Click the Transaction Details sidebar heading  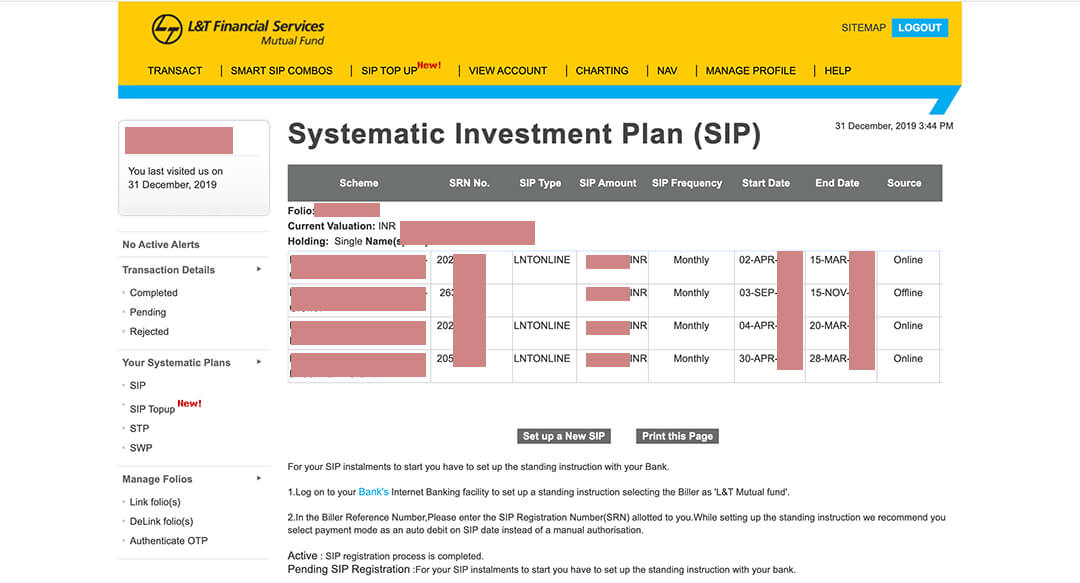(169, 269)
